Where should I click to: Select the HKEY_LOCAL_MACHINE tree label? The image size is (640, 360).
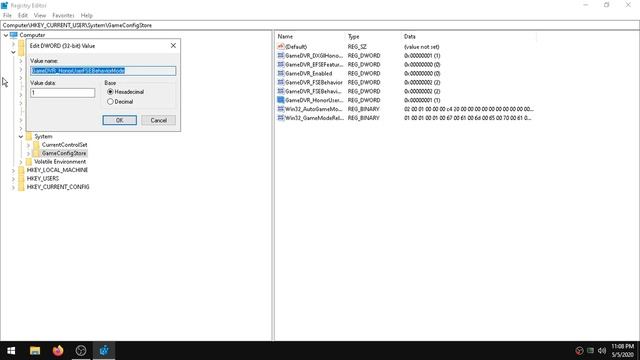(57, 170)
